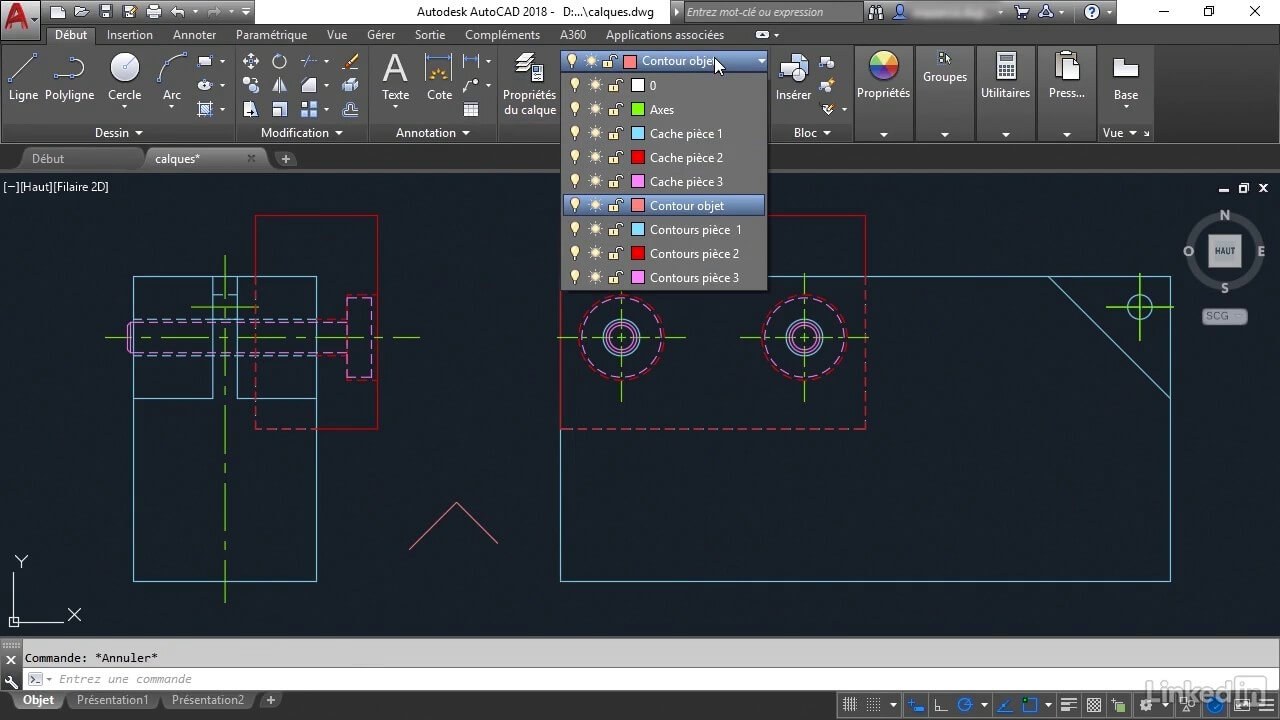Click the Move (Déplacer) tool icon
The height and width of the screenshot is (720, 1280).
click(x=251, y=62)
